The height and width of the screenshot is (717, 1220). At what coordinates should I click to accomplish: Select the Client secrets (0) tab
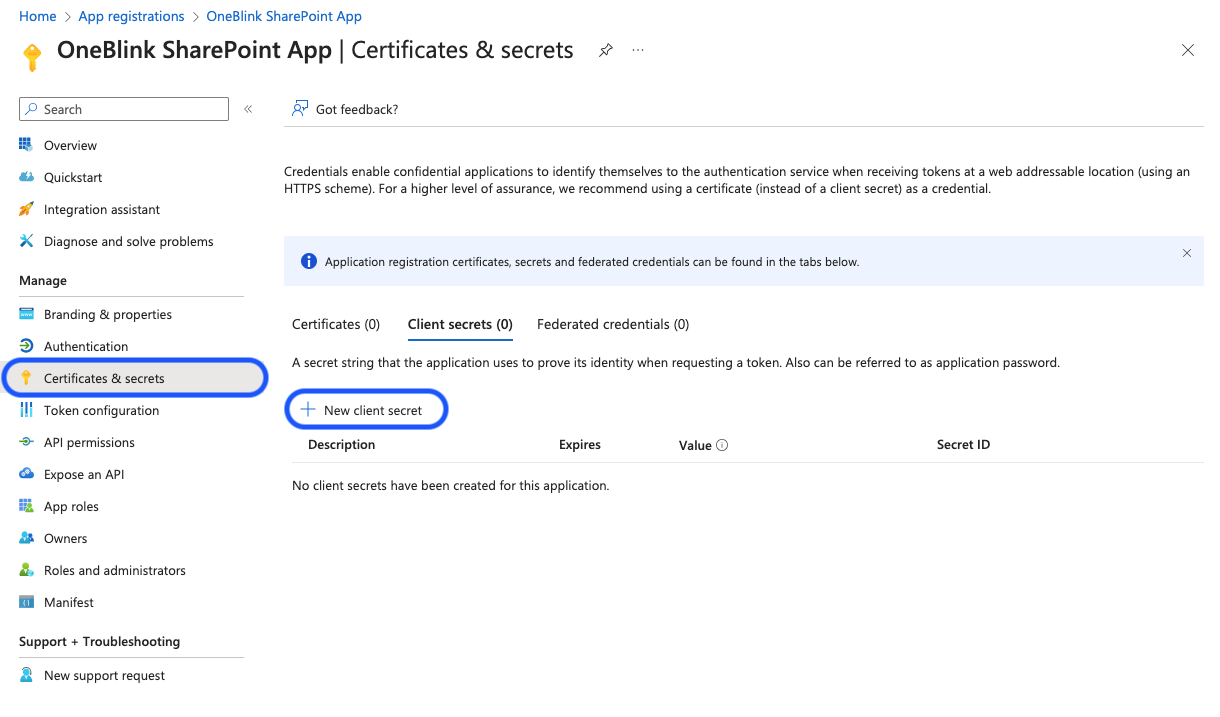460,324
